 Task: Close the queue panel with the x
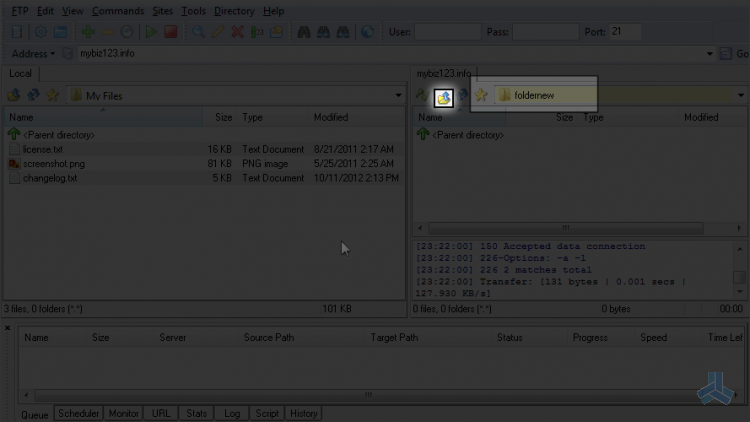coord(7,328)
